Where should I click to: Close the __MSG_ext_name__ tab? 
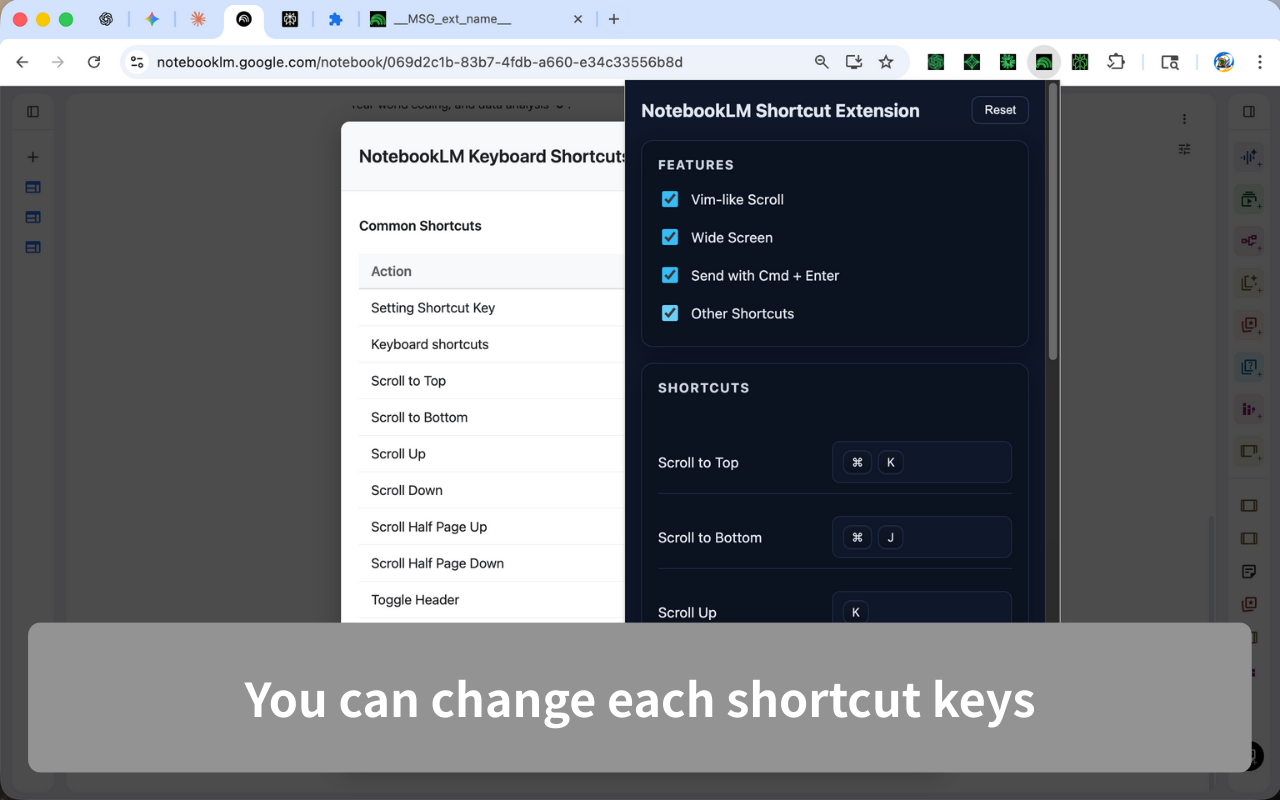[x=577, y=19]
